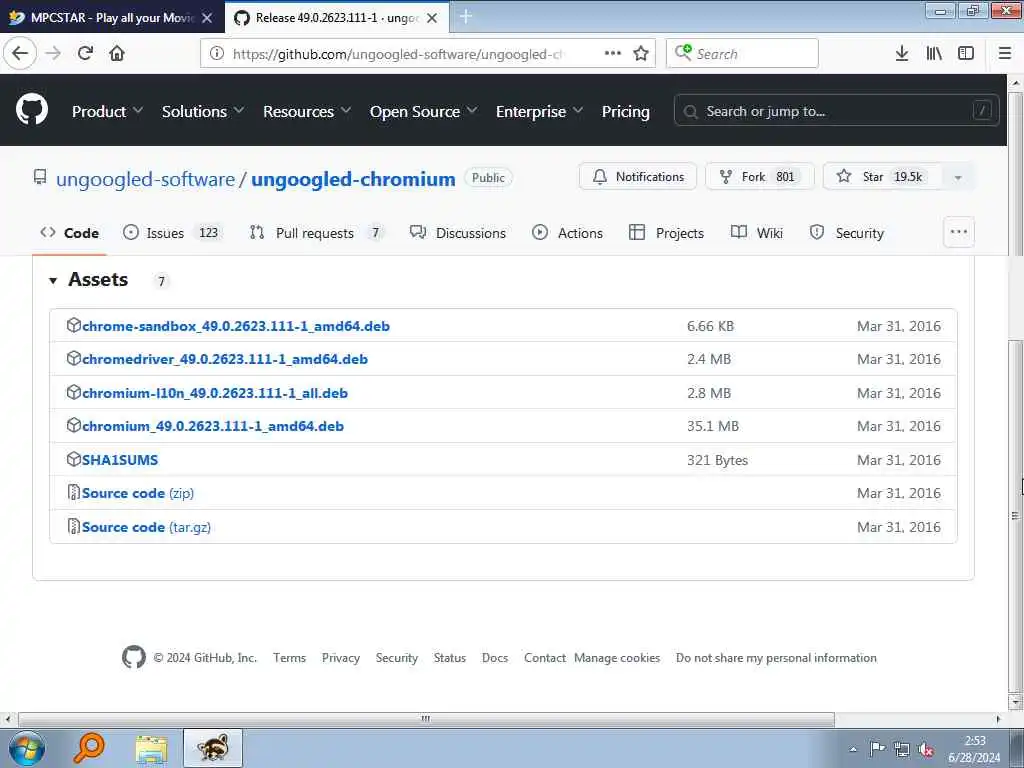Expand the Solutions menu
This screenshot has width=1024, height=768.
click(x=202, y=112)
